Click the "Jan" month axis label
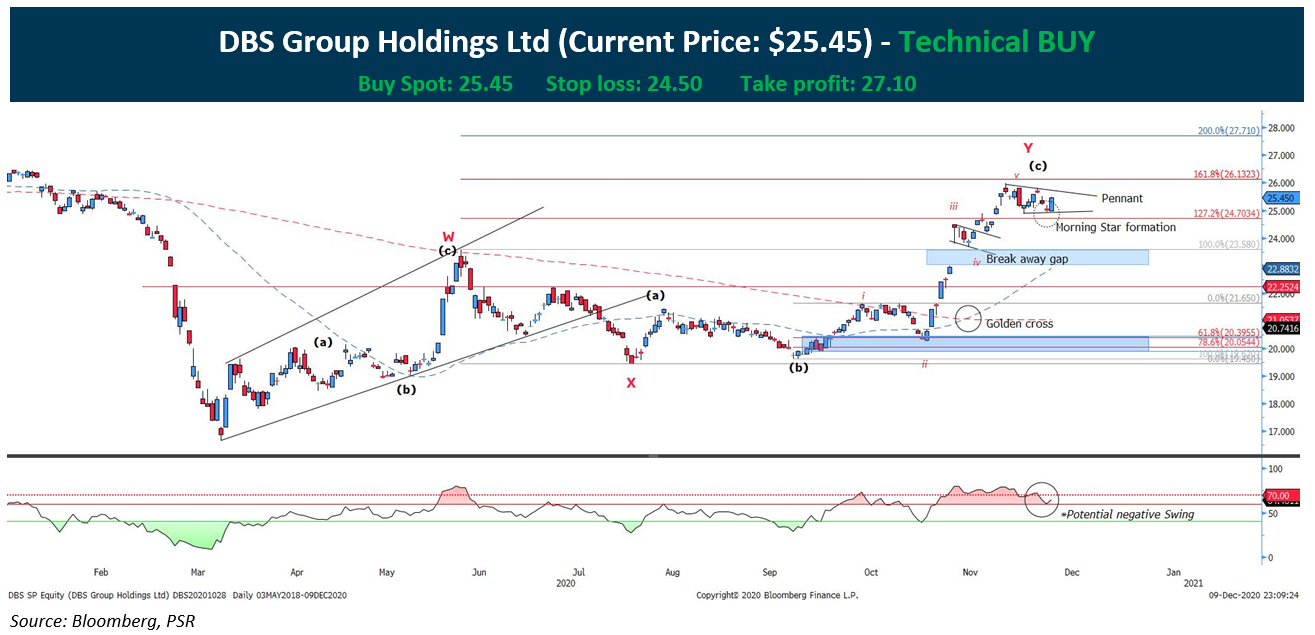The height and width of the screenshot is (635, 1315). [1174, 573]
